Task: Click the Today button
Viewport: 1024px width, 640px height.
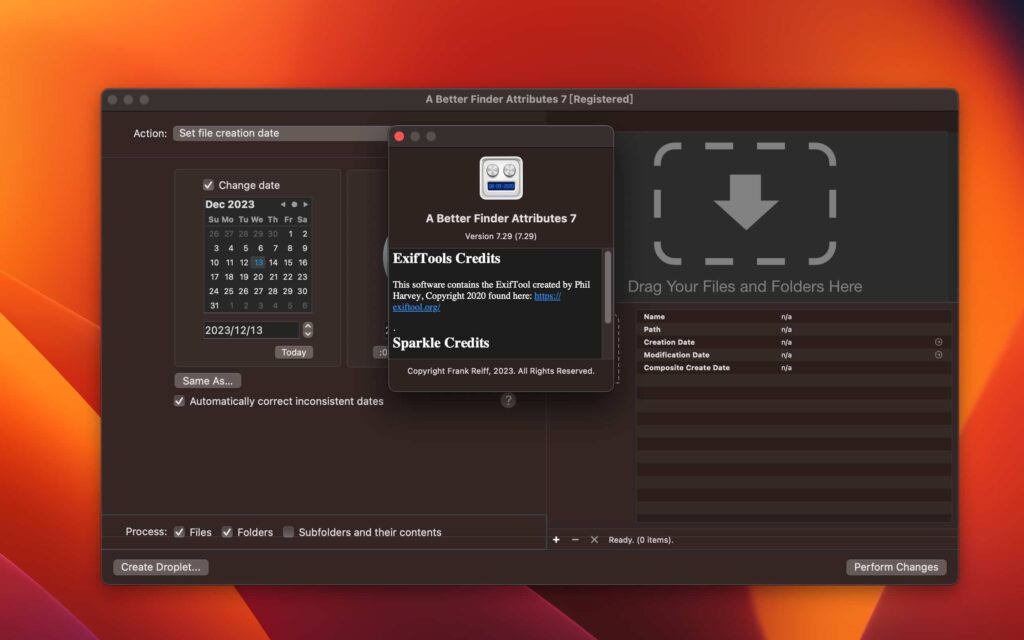Action: pos(296,352)
